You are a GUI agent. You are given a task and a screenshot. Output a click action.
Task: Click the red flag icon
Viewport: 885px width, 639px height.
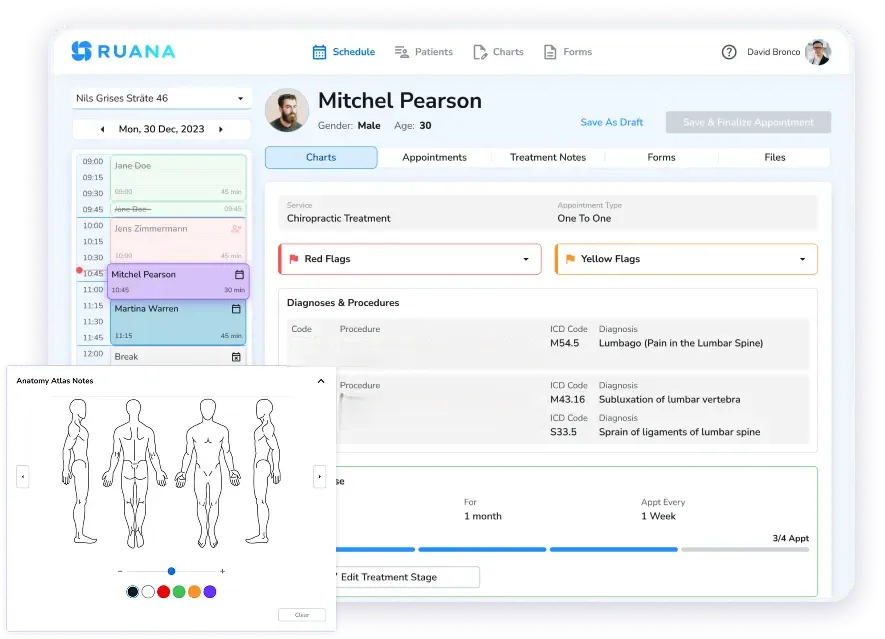click(292, 258)
